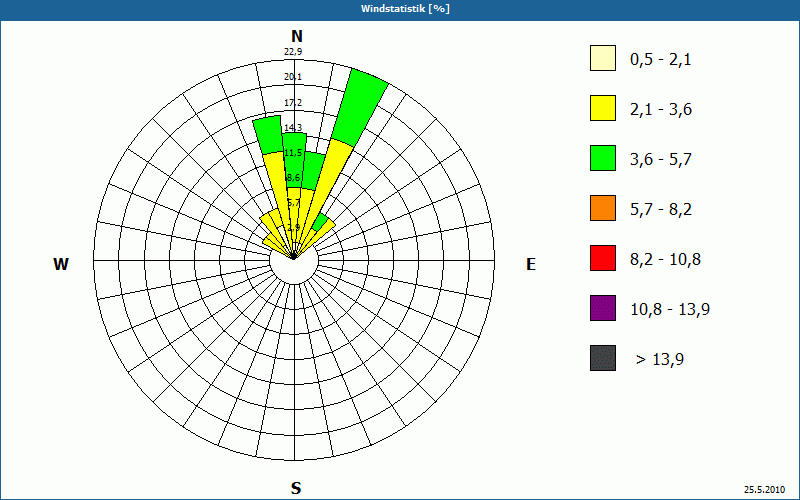Click the legend label 2,1 - 3,6
Image resolution: width=800 pixels, height=500 pixels.
pos(661,110)
